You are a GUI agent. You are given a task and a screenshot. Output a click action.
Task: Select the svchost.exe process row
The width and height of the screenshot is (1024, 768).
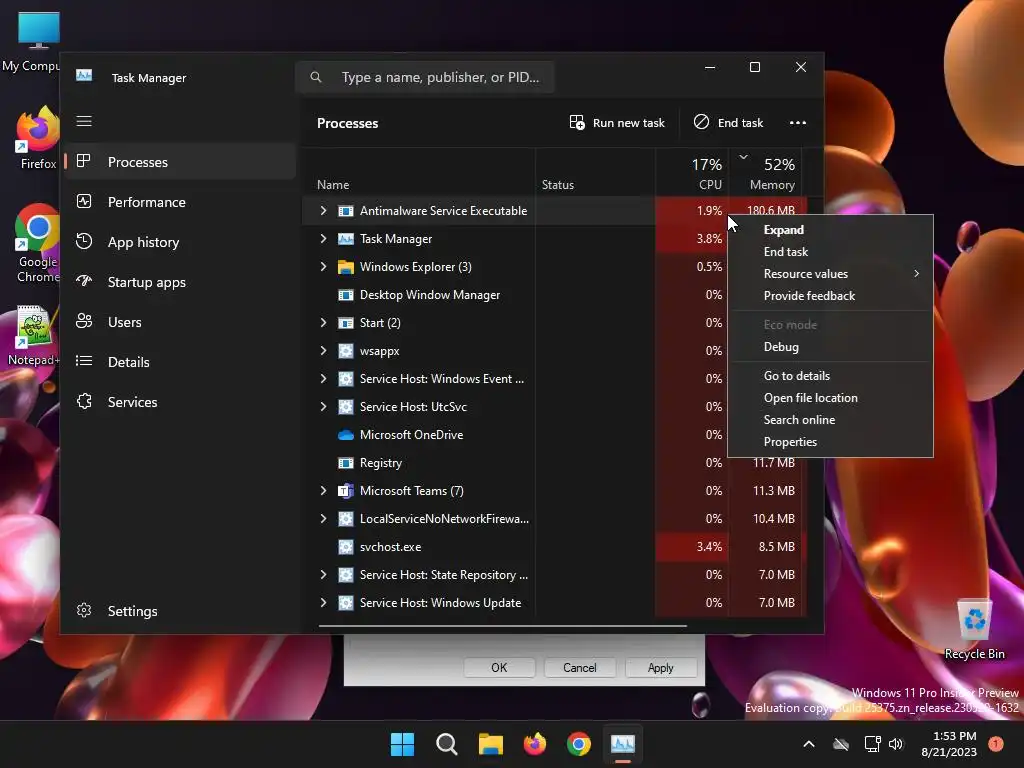pyautogui.click(x=554, y=547)
